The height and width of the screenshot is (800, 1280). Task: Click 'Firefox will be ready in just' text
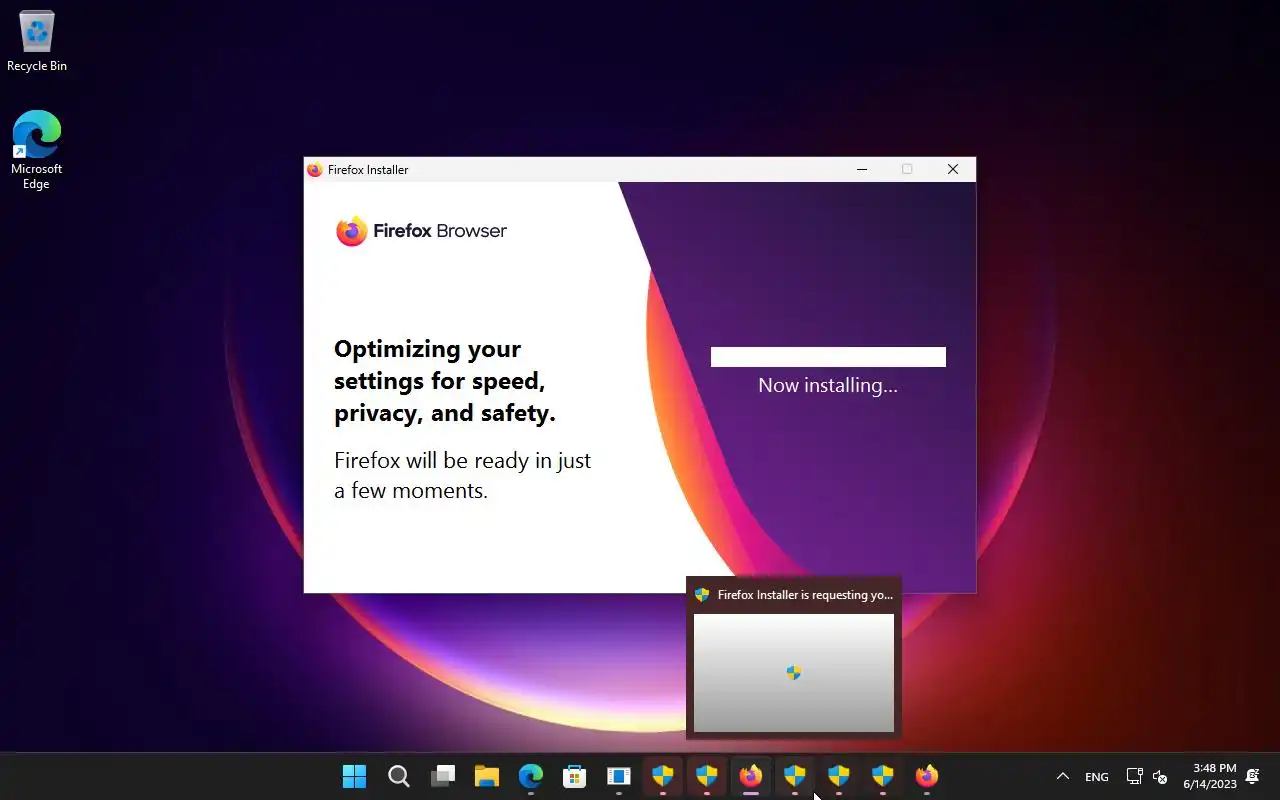462,461
